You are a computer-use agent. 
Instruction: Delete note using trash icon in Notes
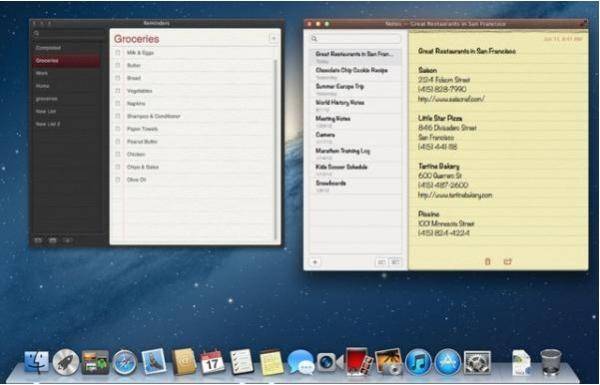point(488,262)
